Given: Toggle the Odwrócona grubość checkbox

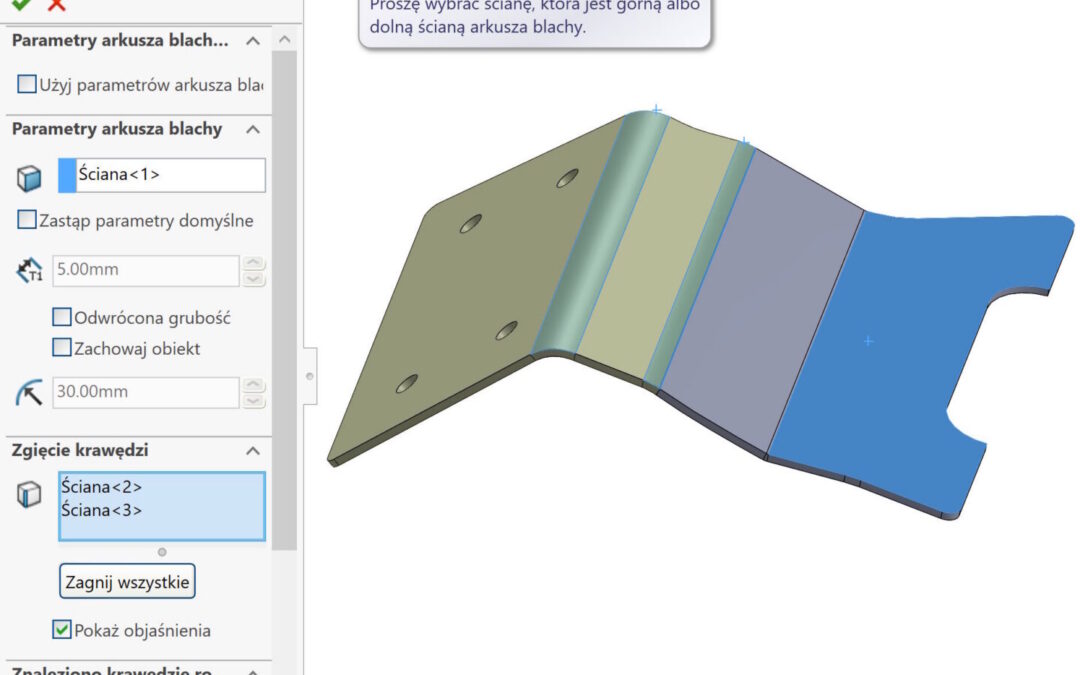Looking at the screenshot, I should click(62, 318).
